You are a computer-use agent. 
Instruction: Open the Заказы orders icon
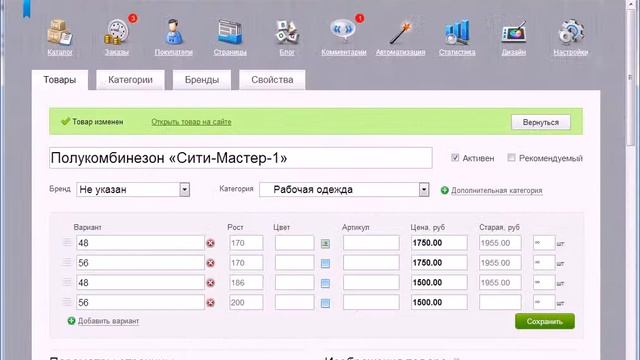pyautogui.click(x=117, y=32)
